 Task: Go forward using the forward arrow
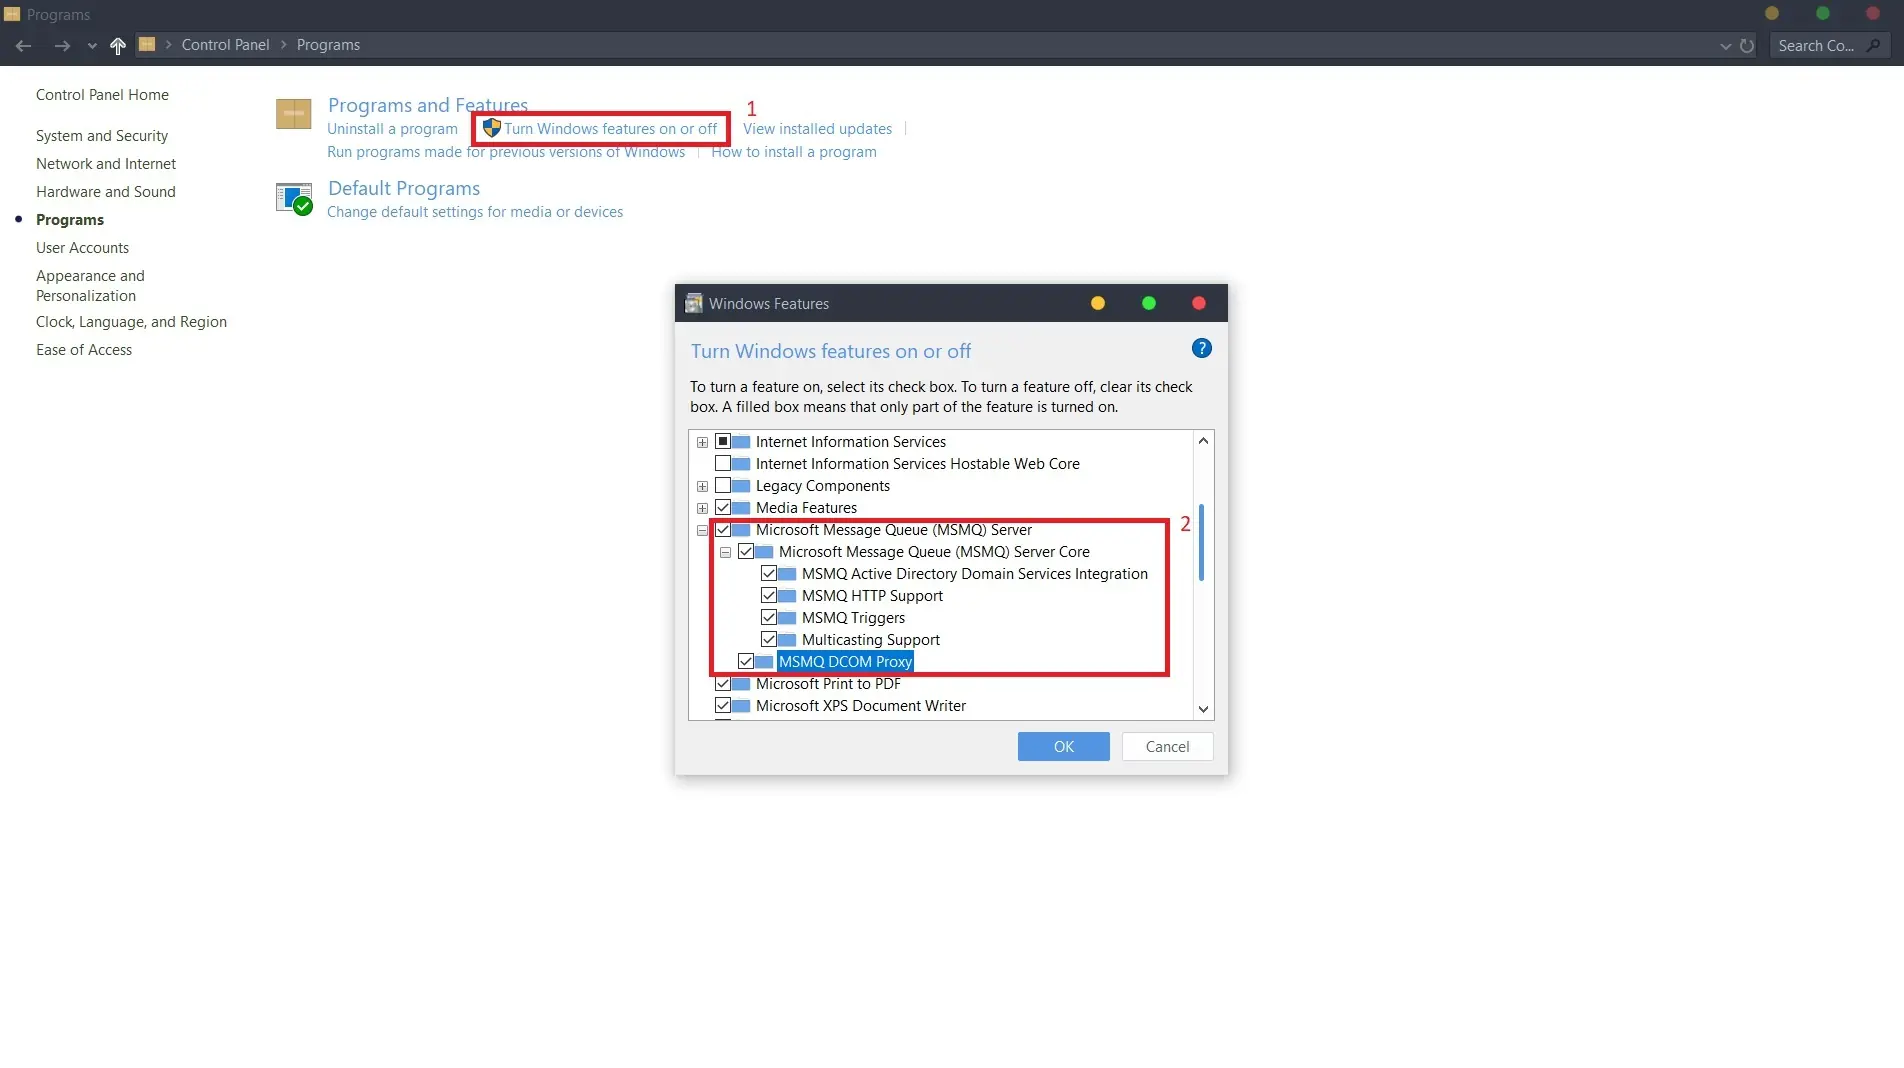[62, 45]
